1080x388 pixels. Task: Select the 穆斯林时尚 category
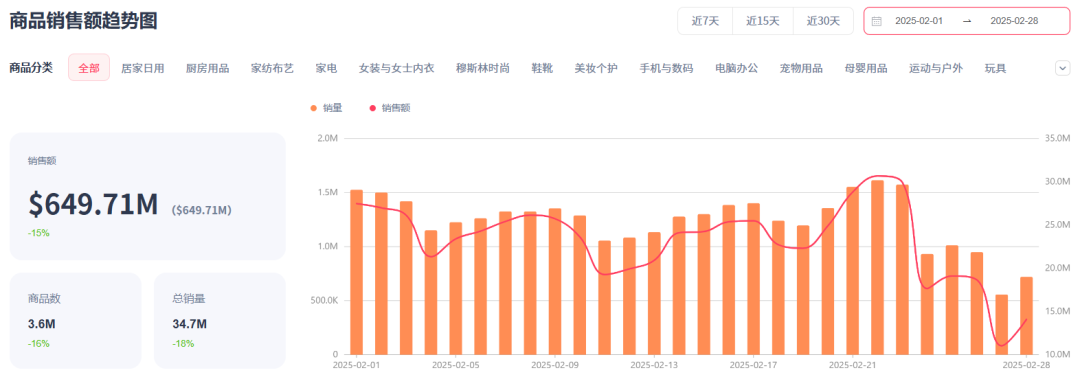483,68
